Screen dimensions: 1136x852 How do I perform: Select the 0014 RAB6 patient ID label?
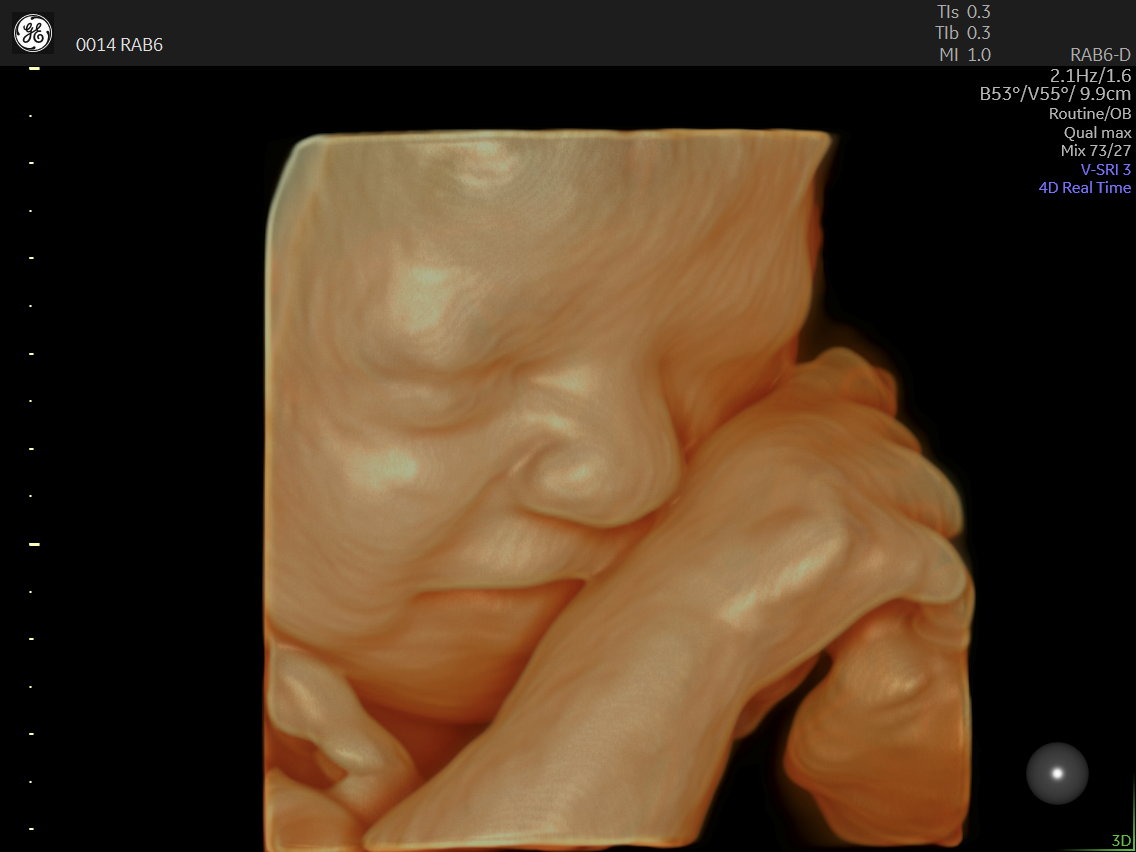click(119, 45)
